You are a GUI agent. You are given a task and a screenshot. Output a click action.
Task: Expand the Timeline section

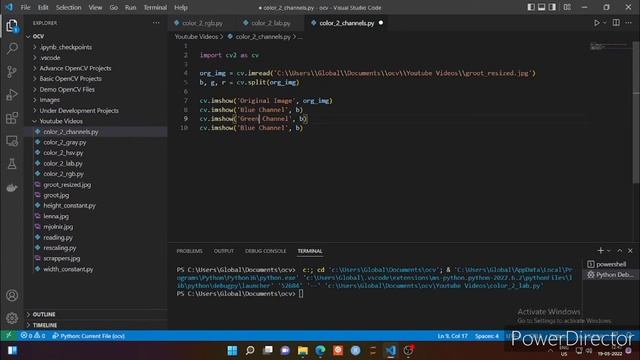coord(96,325)
